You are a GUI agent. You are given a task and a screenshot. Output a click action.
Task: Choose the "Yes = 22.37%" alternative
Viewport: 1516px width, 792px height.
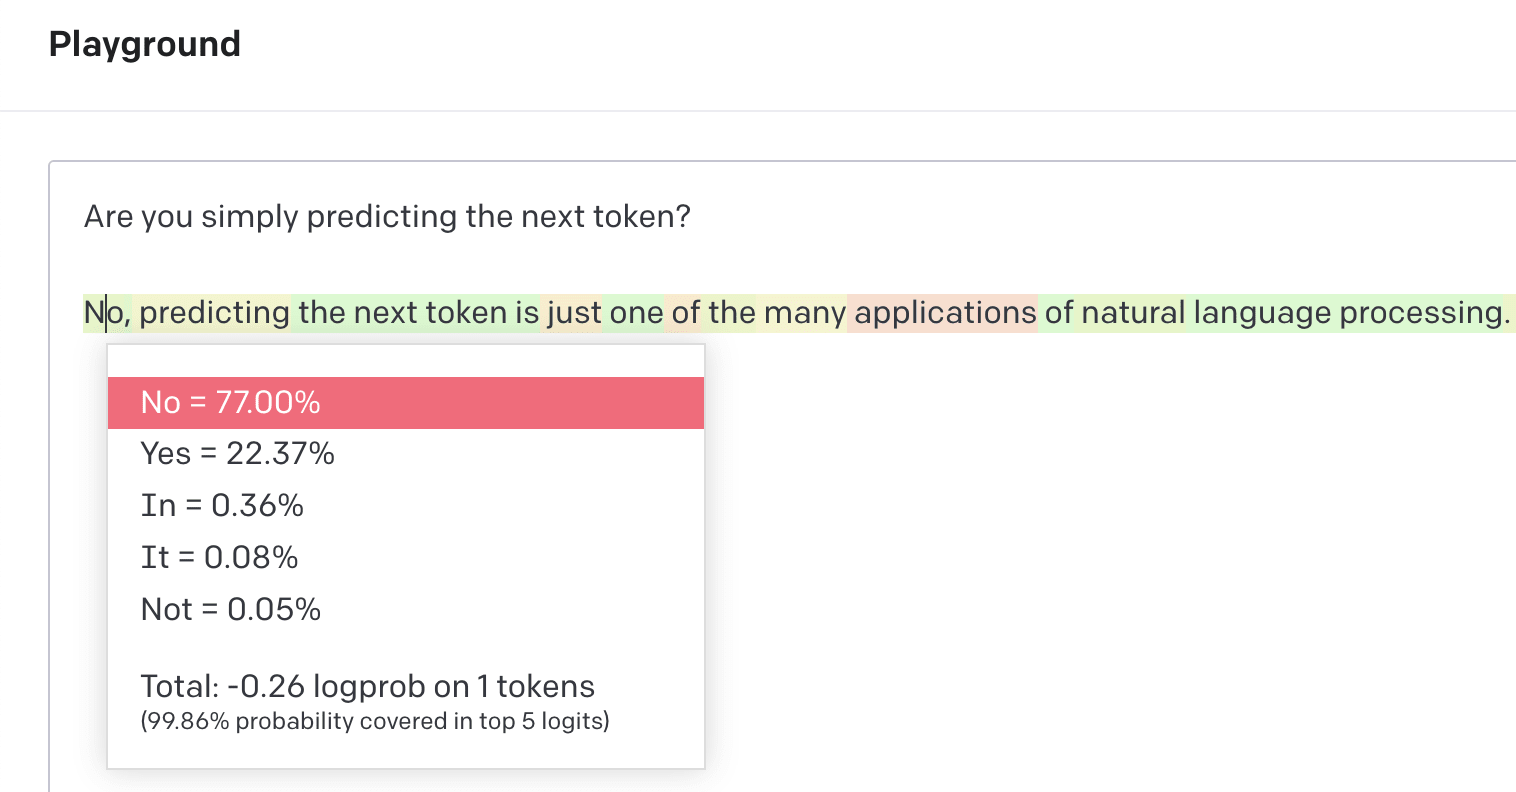(x=238, y=454)
